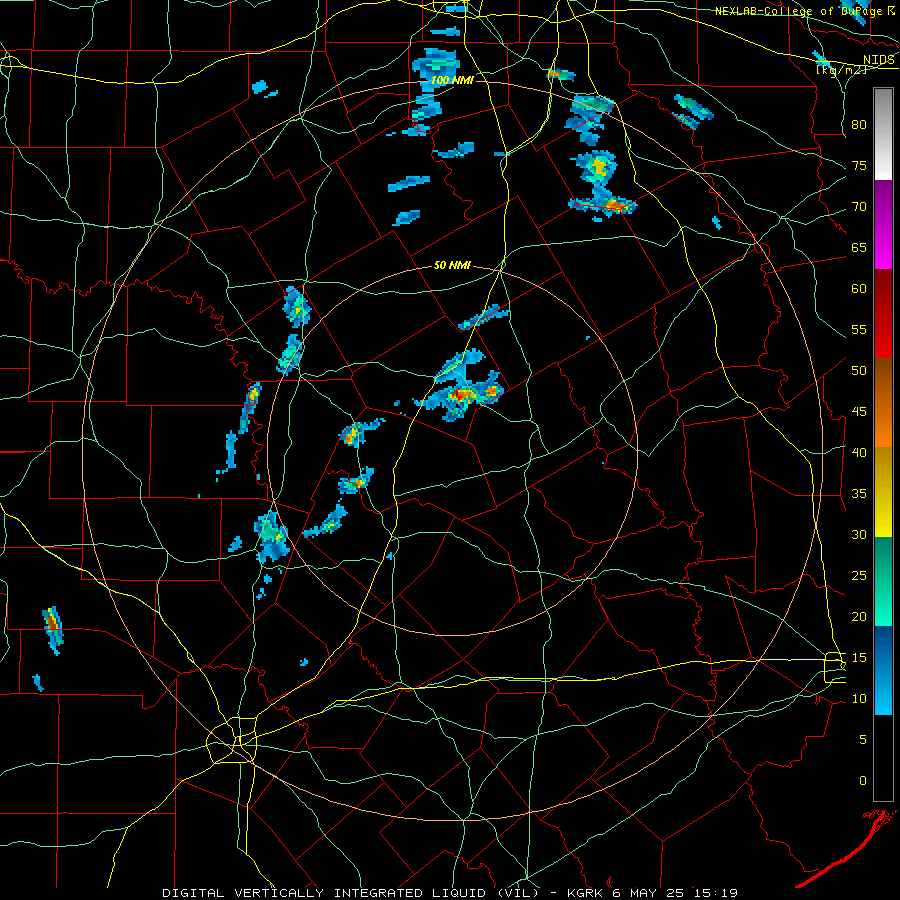Click the white-gray segment of color bar

point(883,134)
